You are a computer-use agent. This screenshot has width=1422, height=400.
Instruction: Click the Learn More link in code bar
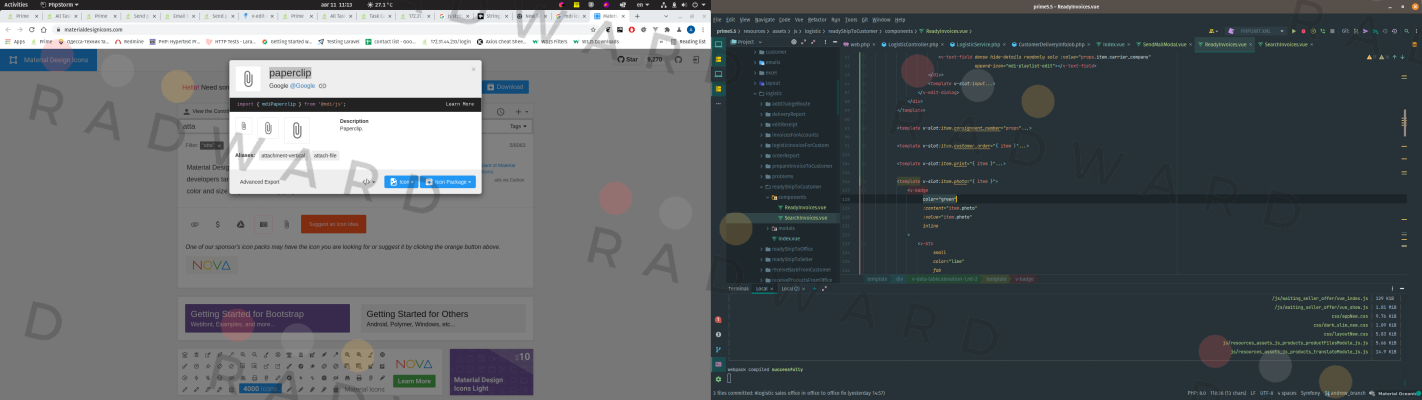point(459,104)
